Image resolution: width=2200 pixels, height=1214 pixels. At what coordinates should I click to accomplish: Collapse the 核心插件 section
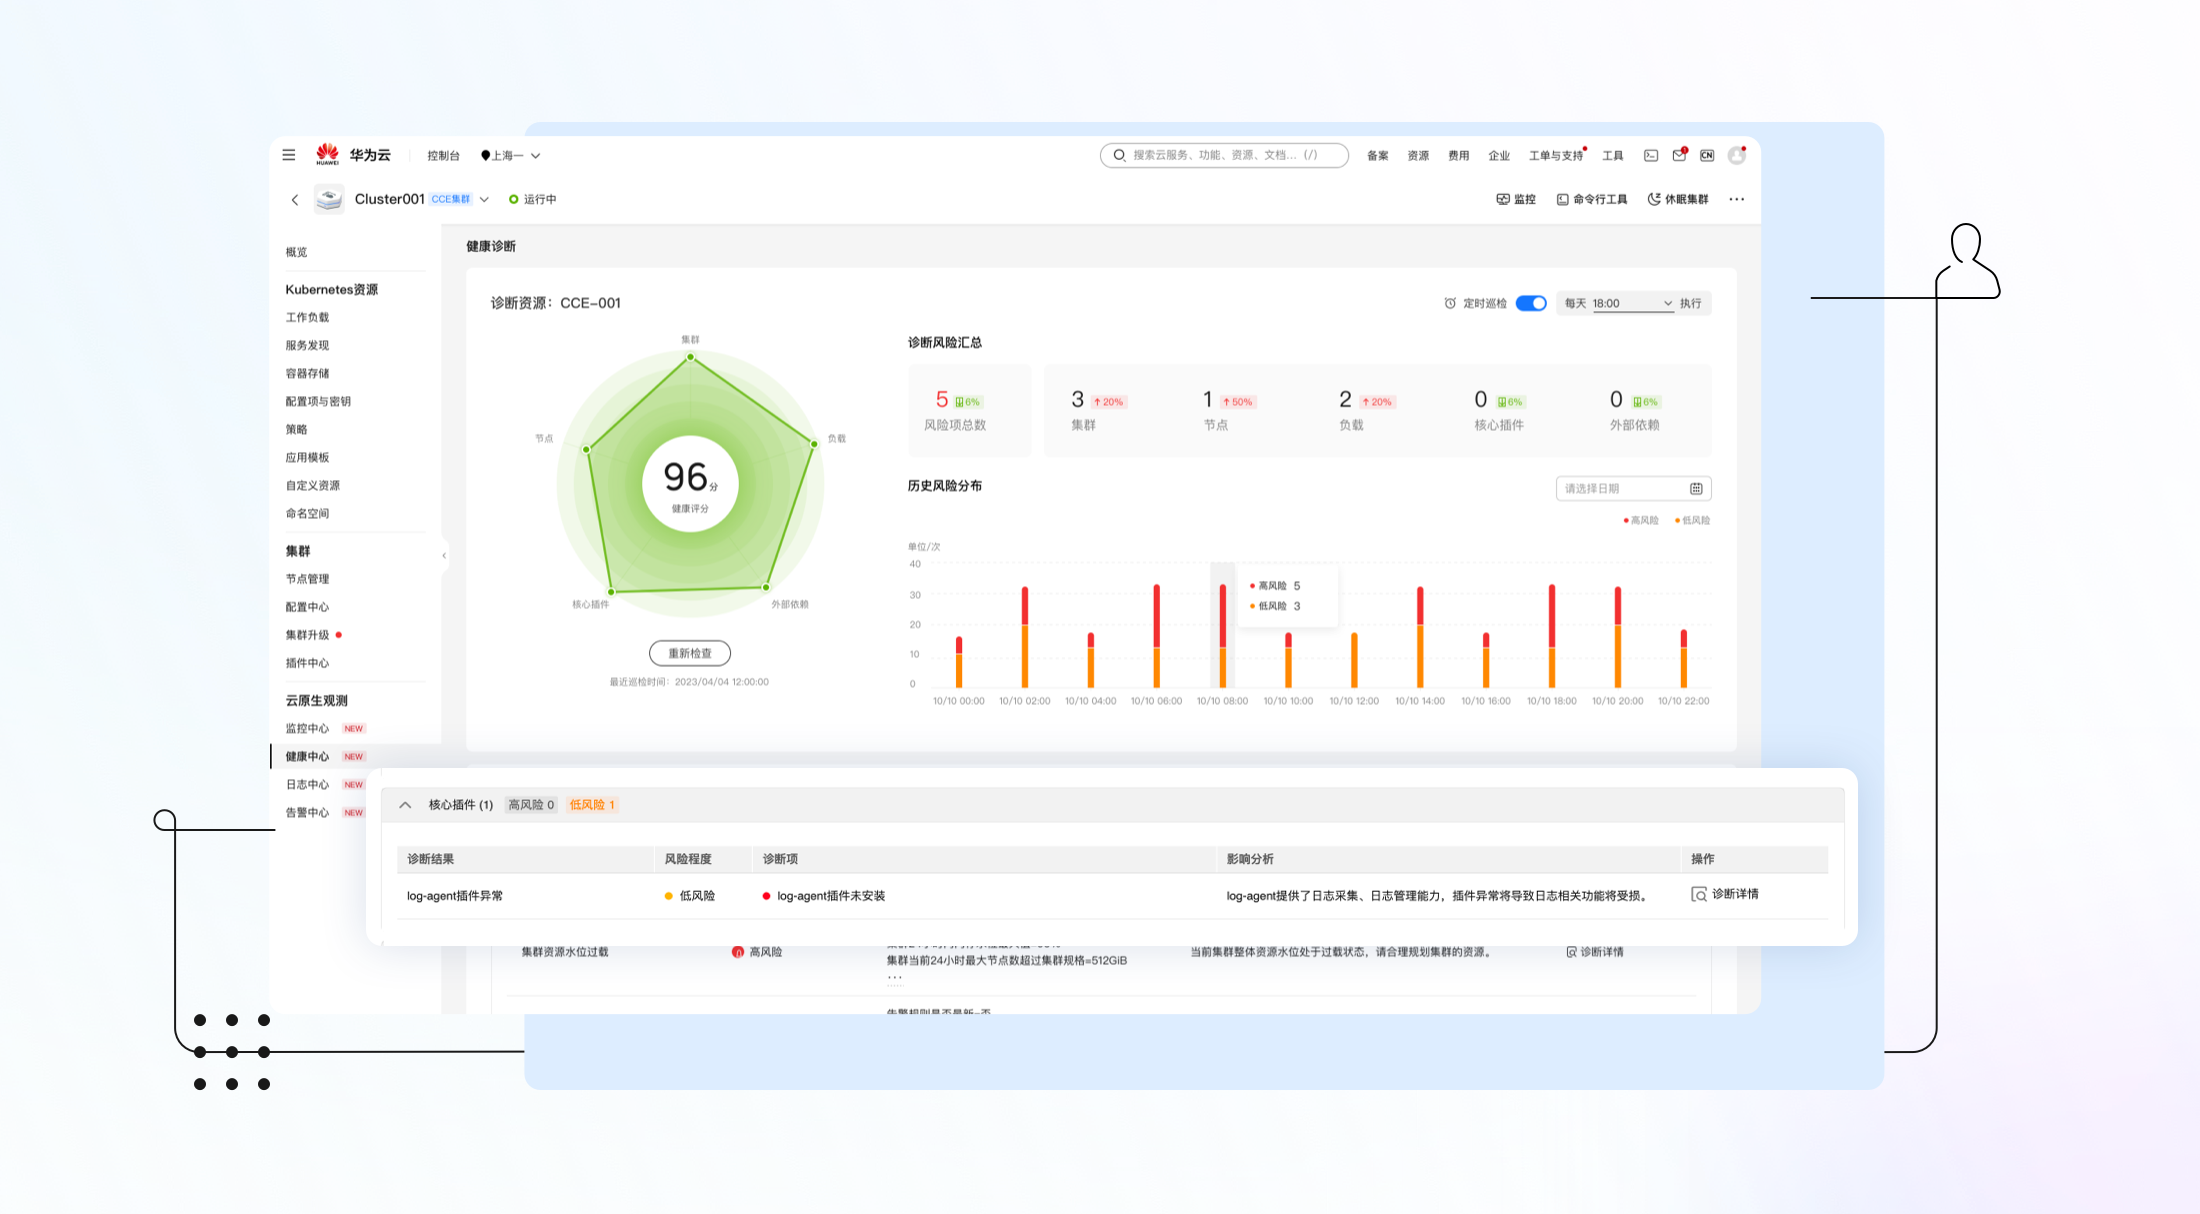pos(405,805)
